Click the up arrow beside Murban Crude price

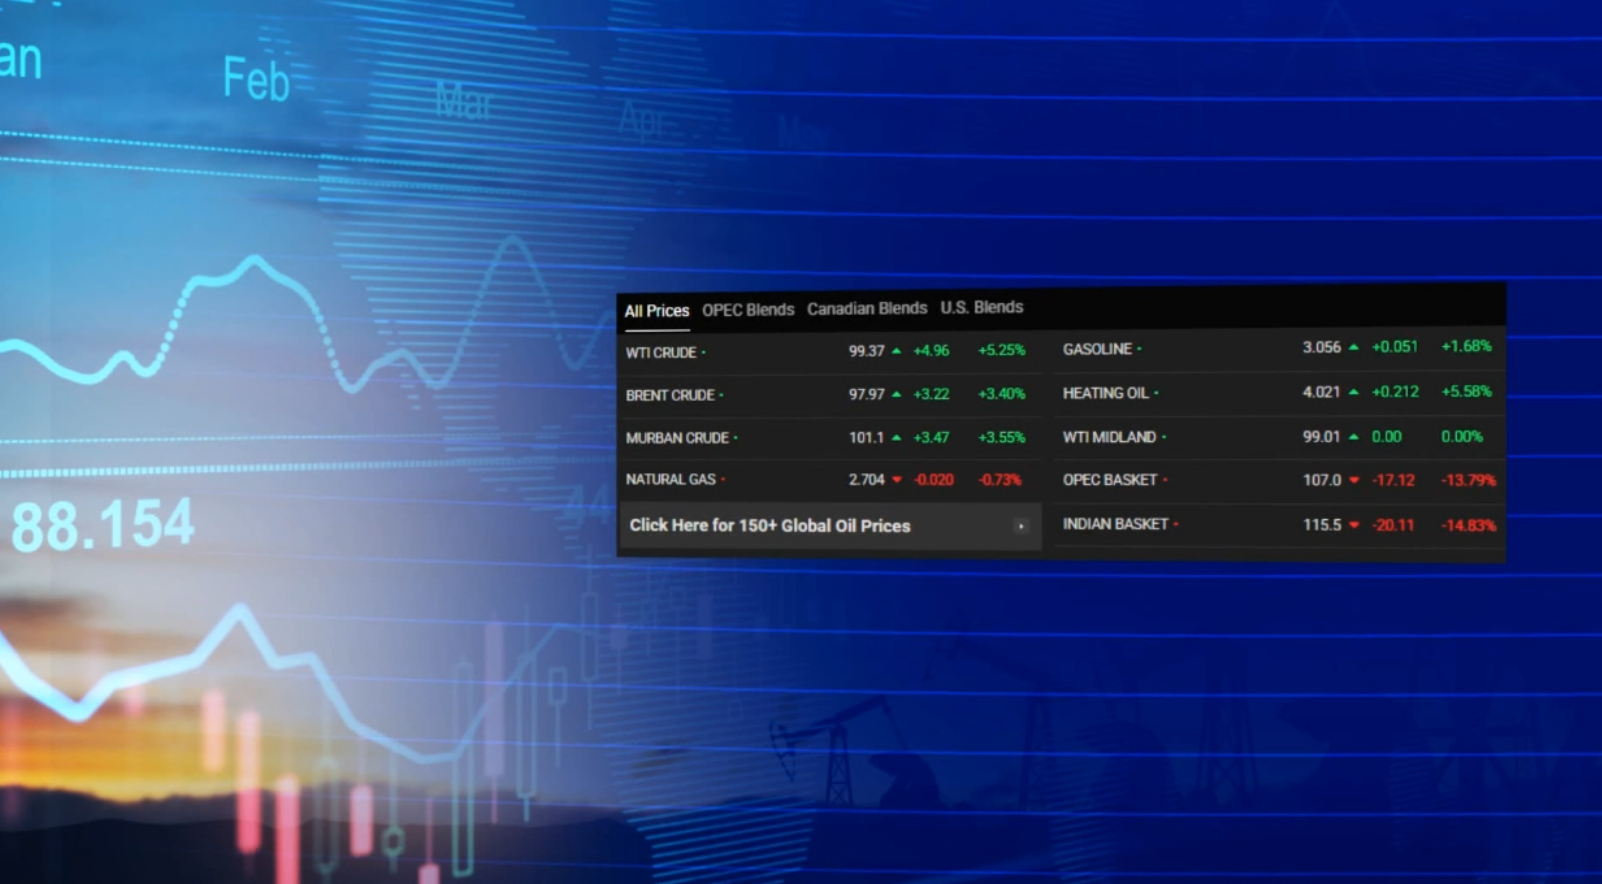click(896, 438)
